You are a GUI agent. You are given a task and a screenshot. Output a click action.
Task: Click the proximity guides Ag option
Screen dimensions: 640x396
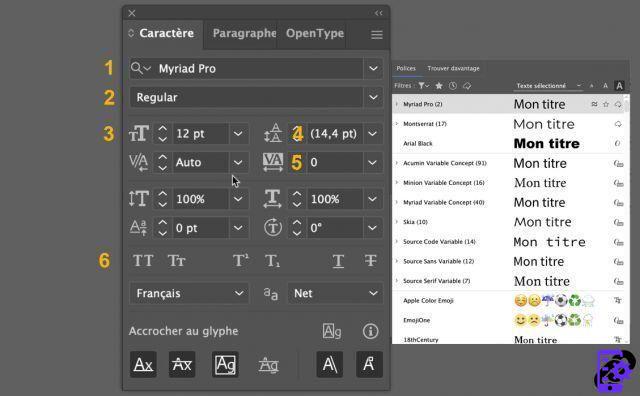click(269, 364)
